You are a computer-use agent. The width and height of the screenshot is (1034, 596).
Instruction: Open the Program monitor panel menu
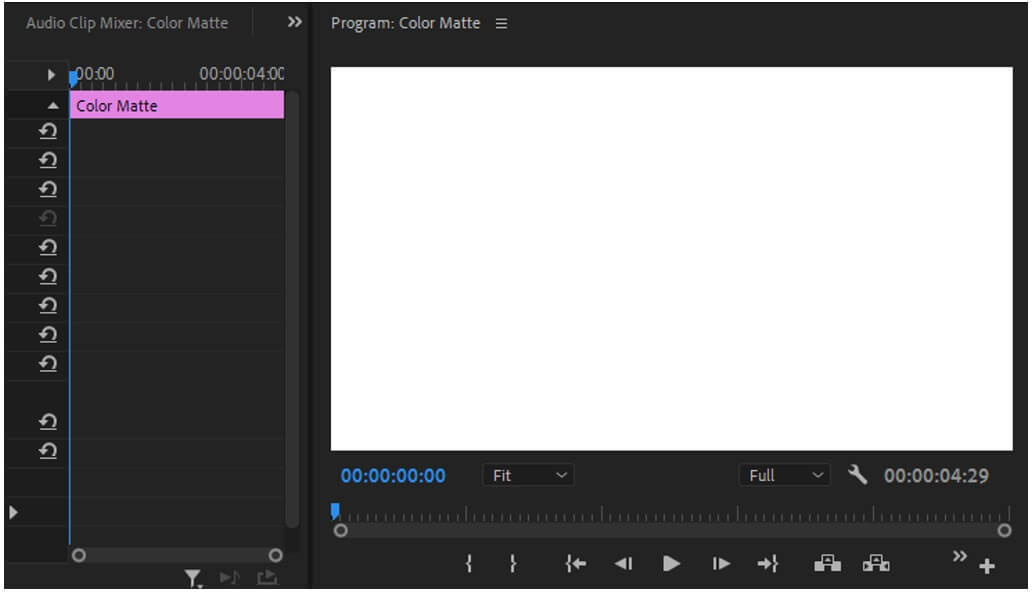(501, 22)
